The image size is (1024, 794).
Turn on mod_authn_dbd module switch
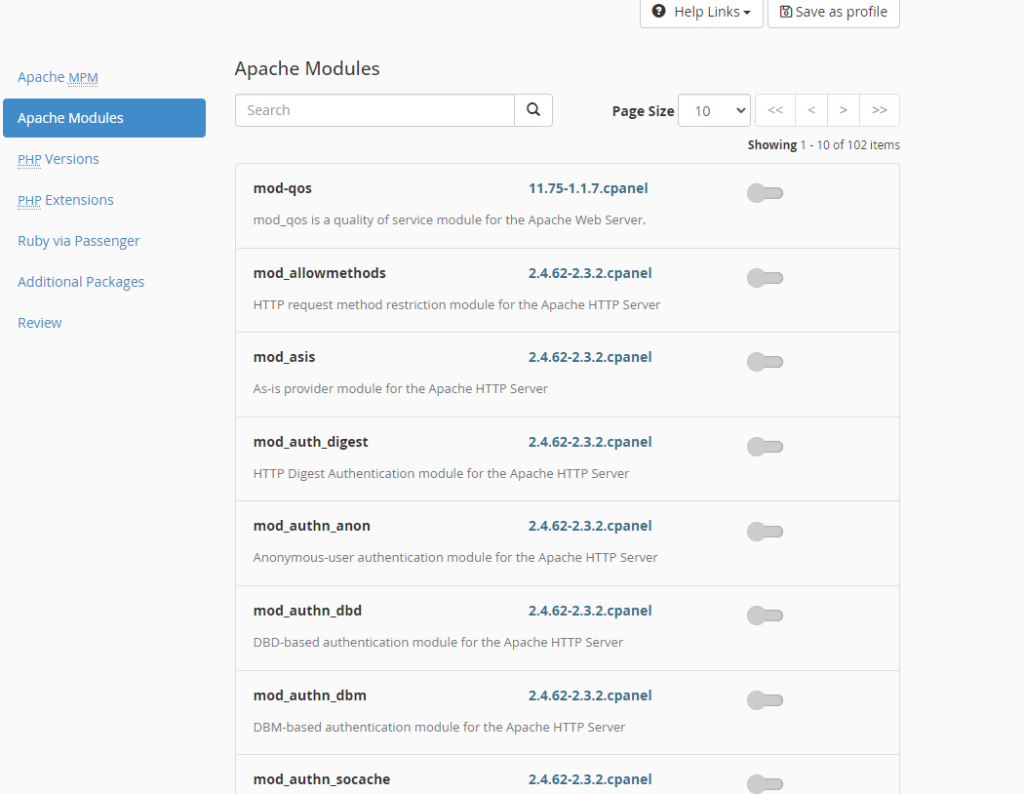[x=765, y=615]
